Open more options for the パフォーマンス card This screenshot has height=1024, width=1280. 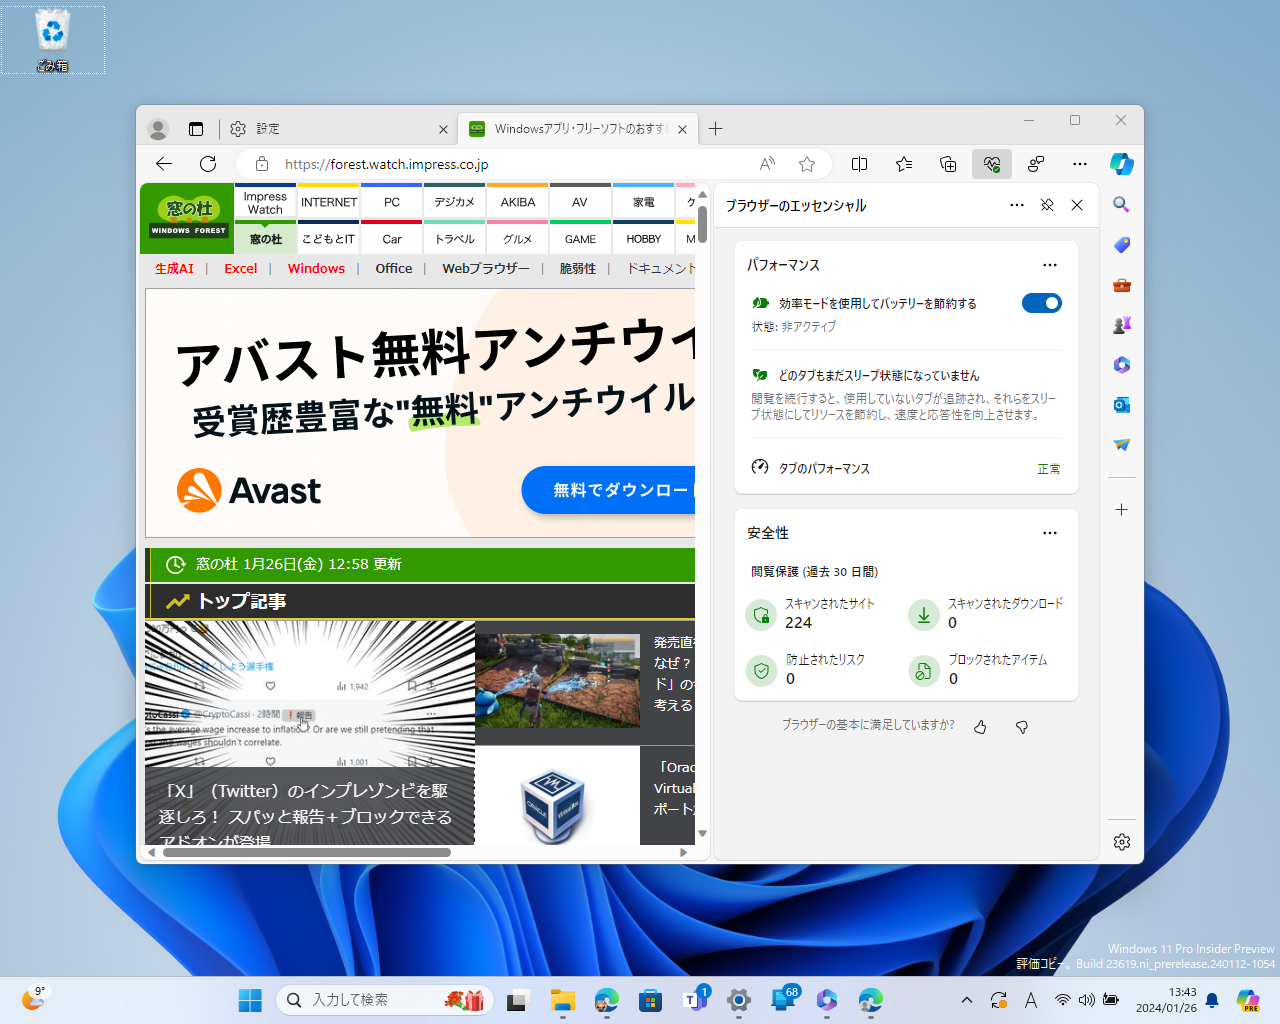[1049, 265]
